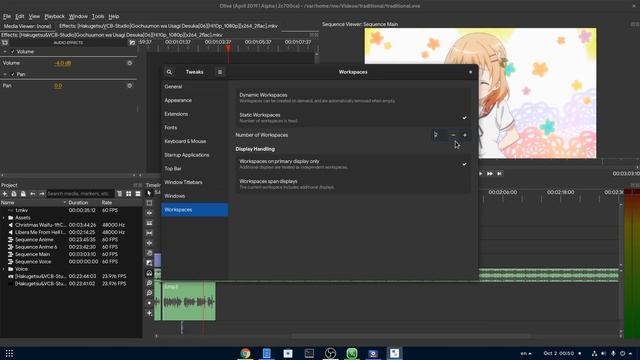Select Workspaces on primary display only
Viewport: 640px width, 360px height.
353,164
